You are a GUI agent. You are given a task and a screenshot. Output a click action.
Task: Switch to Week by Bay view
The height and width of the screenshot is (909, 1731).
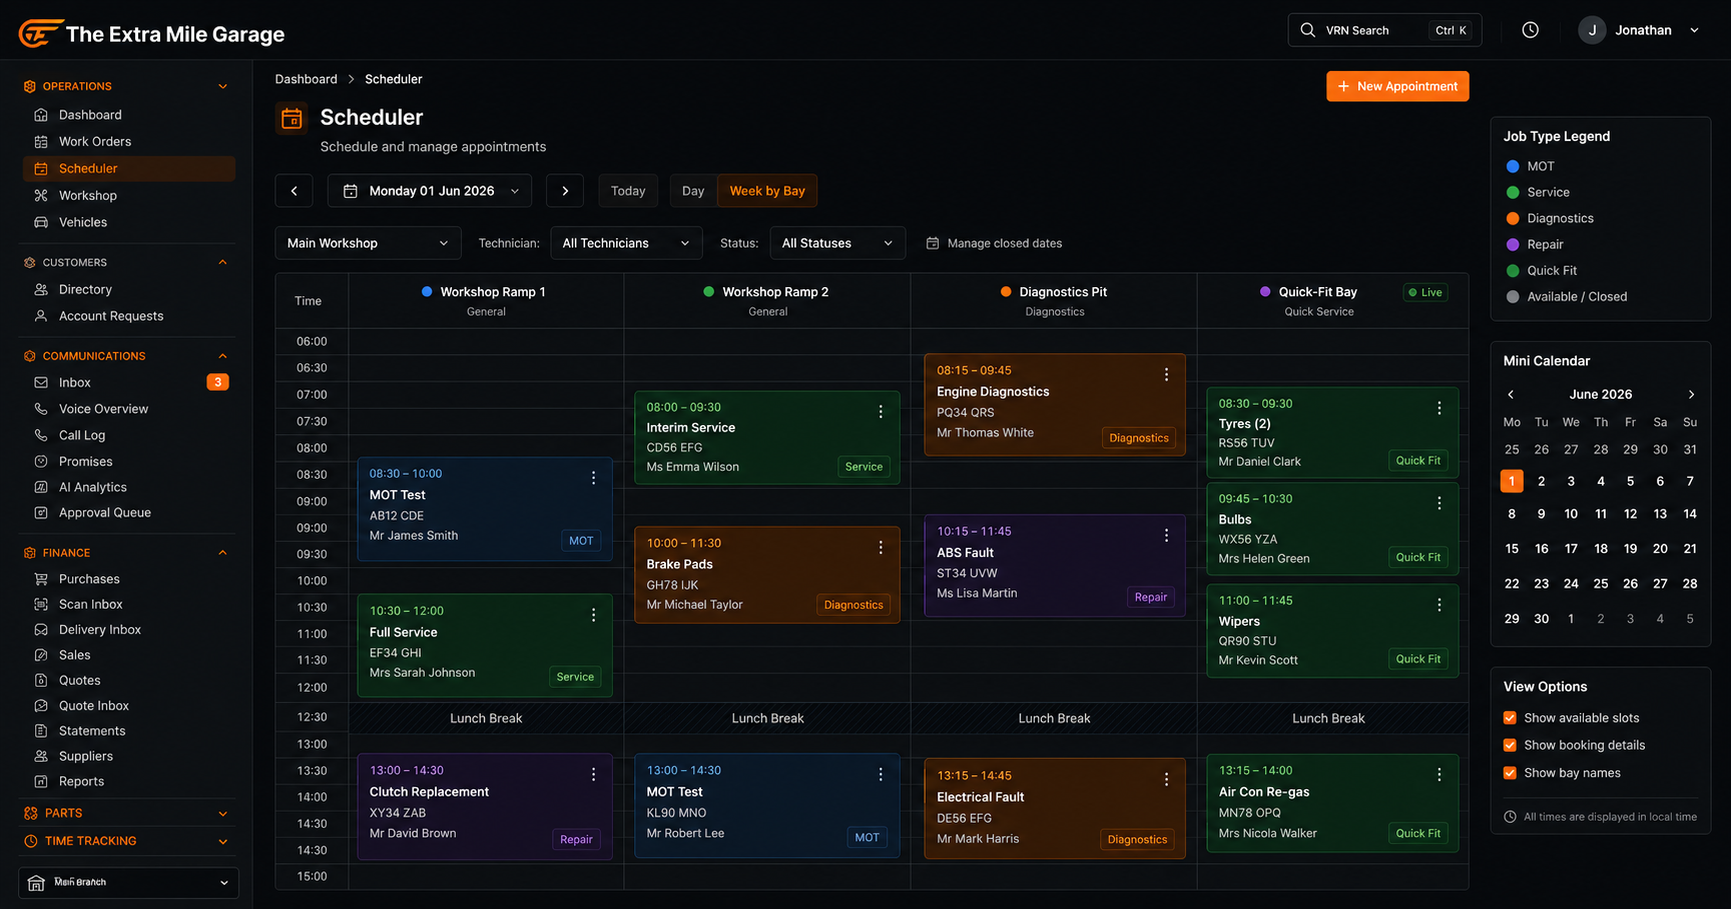(767, 191)
